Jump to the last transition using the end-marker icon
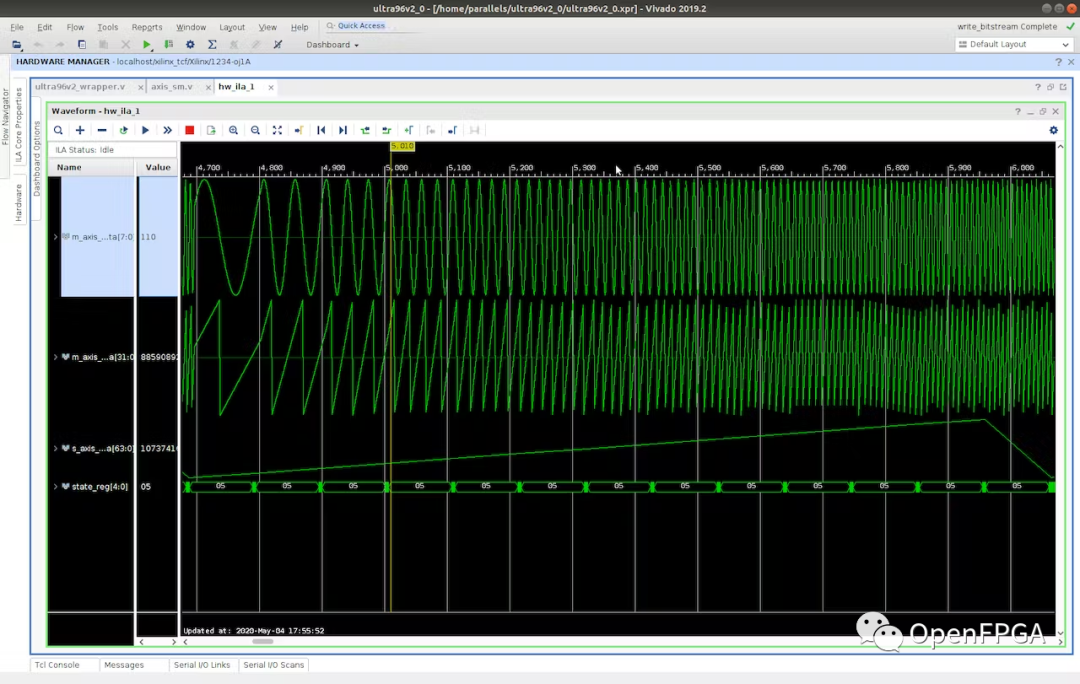Screen dimensions: 1080x684 click(342, 130)
